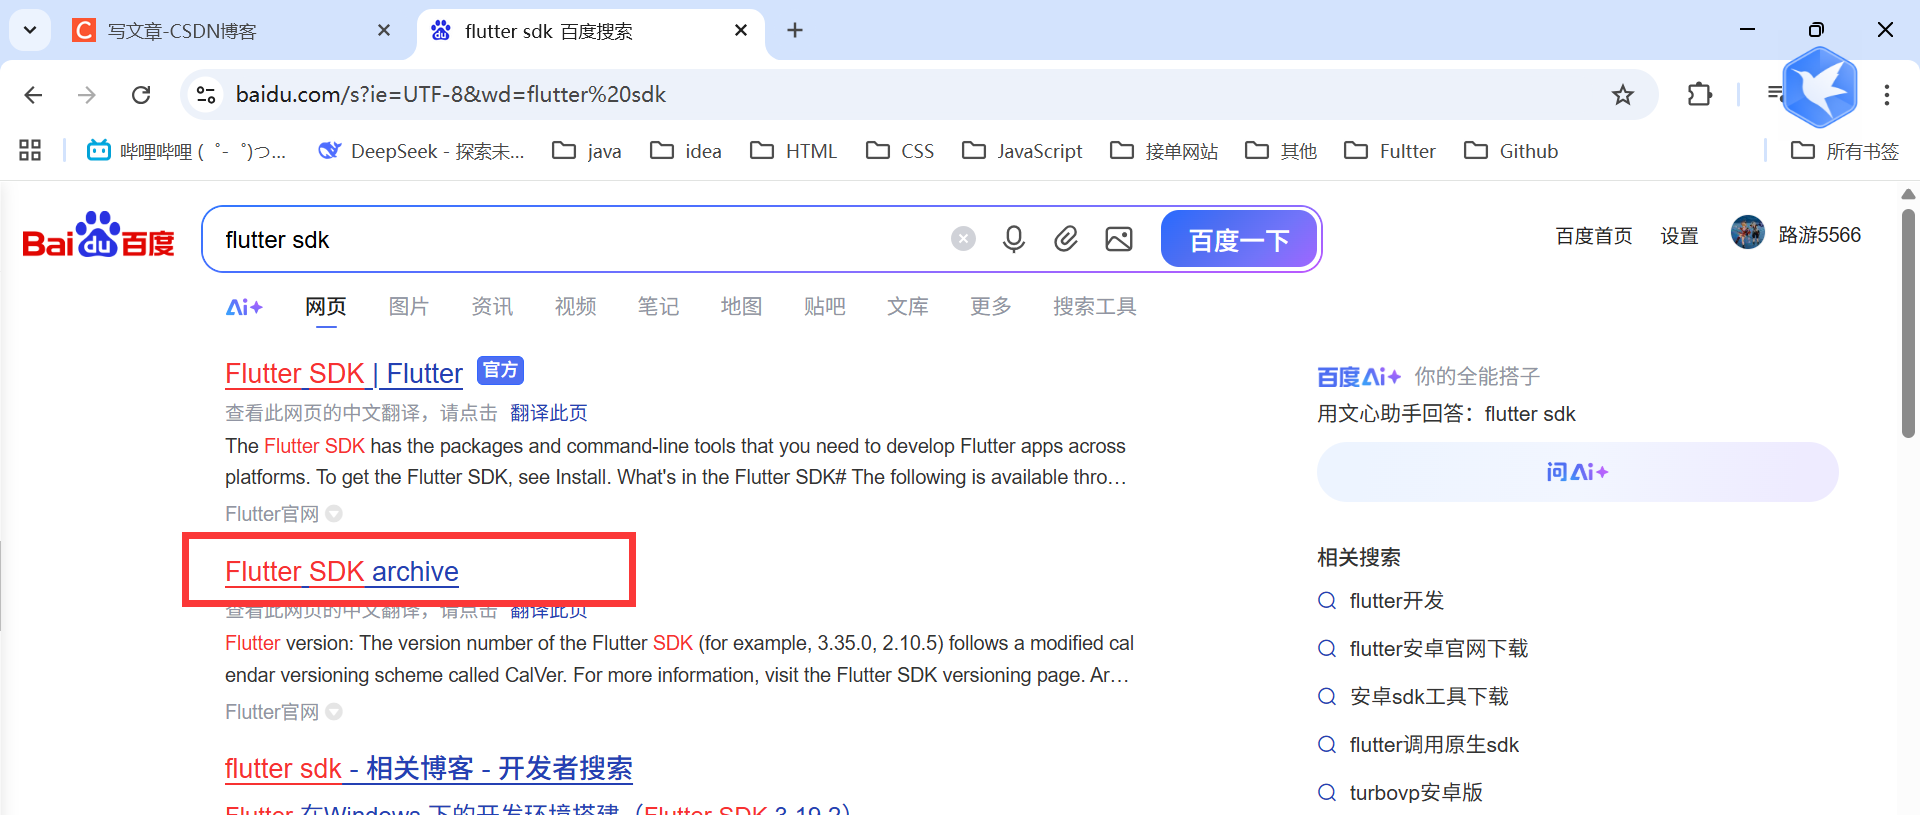Screen dimensions: 1920x815
Task: Click the browser back arrow
Action: point(33,95)
